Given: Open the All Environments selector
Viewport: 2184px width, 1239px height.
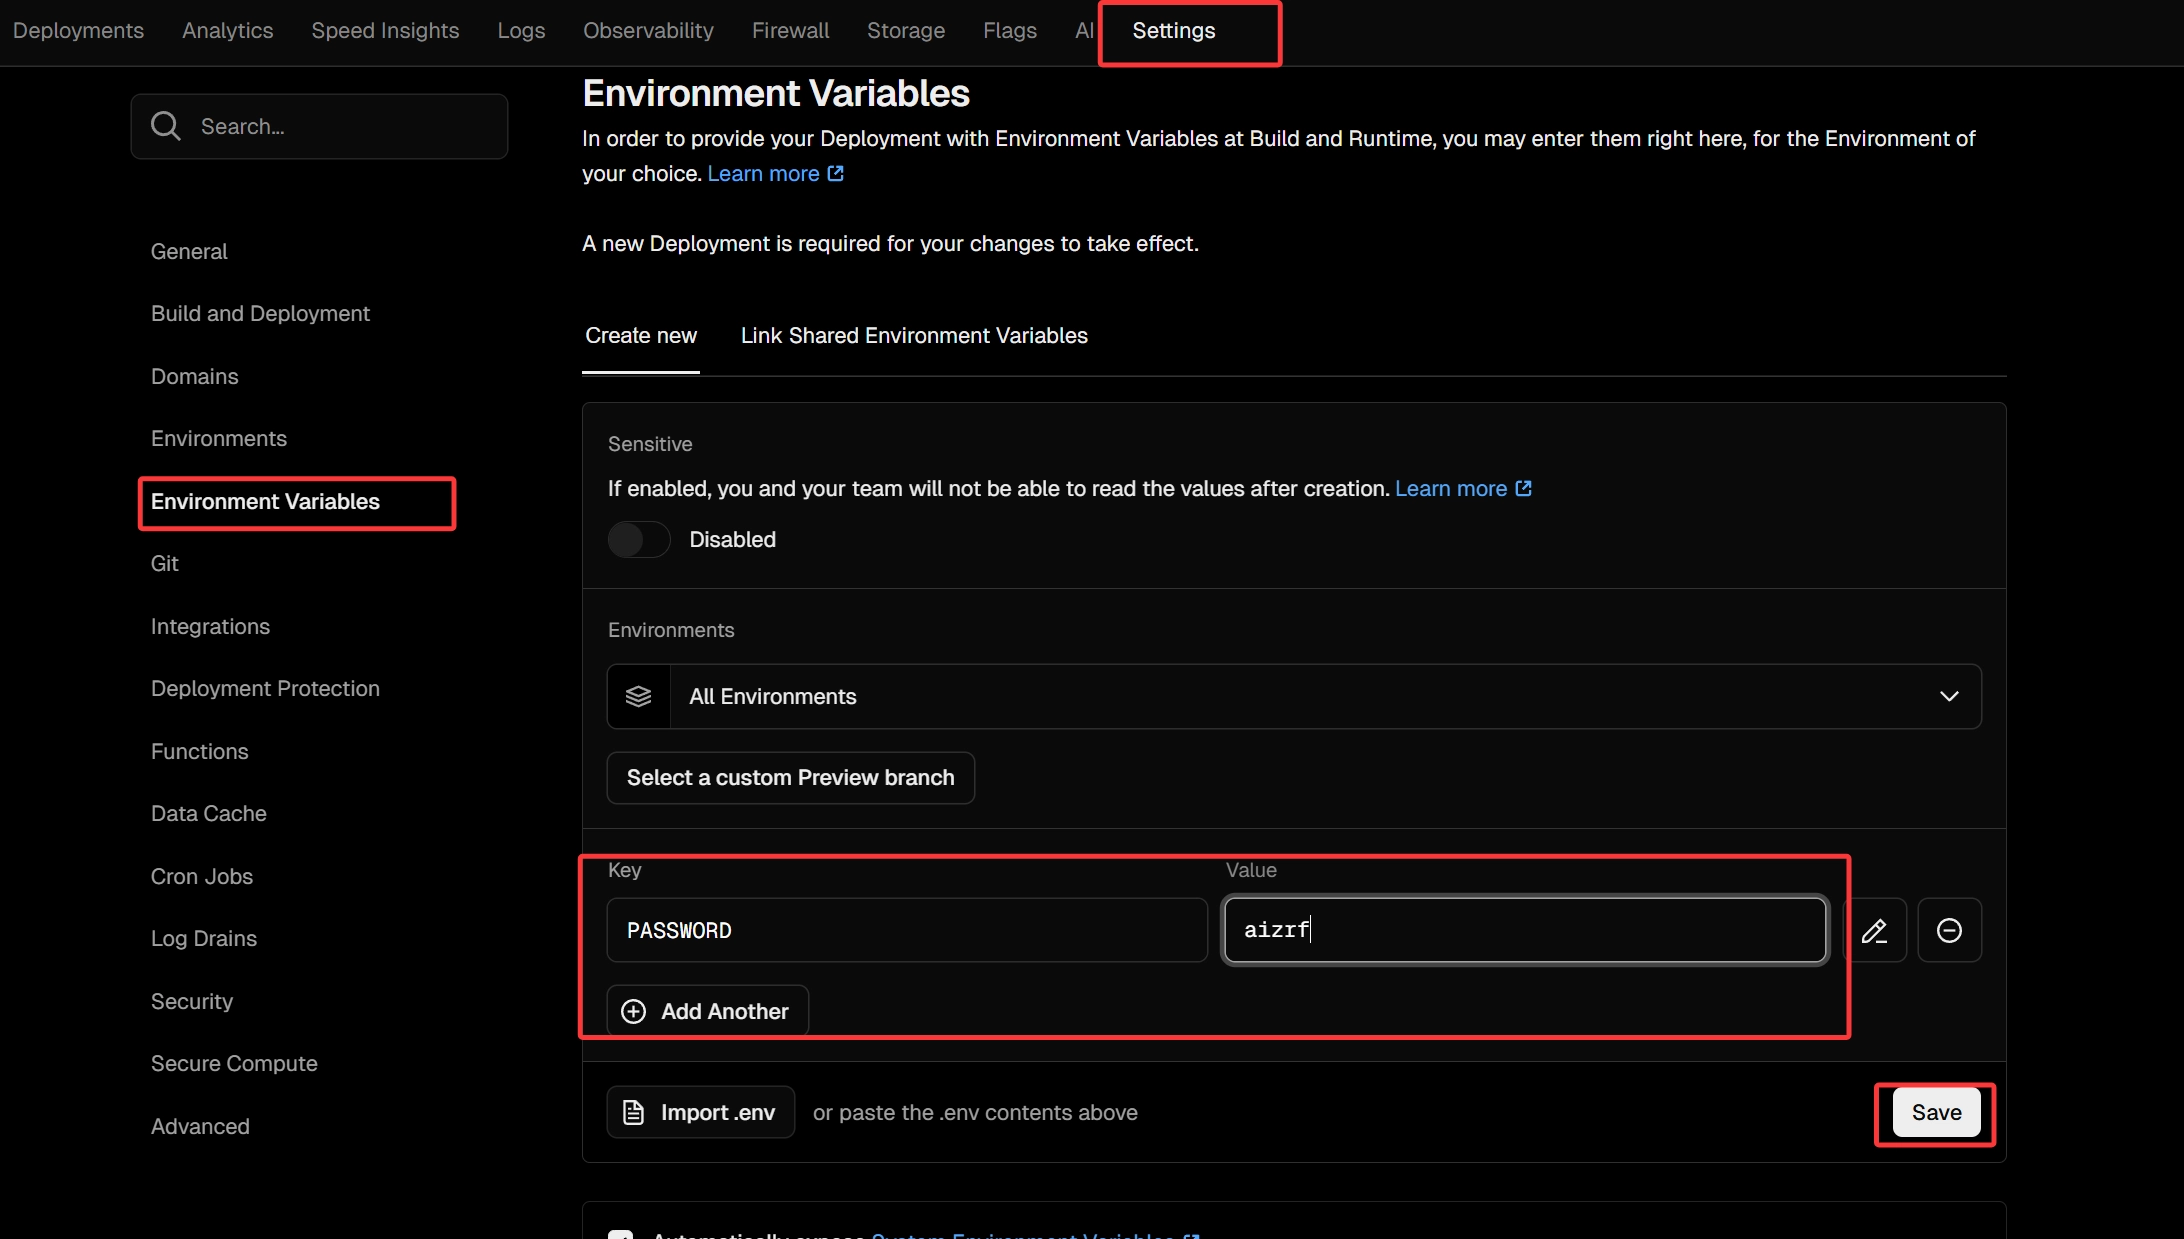Looking at the screenshot, I should tap(1294, 696).
